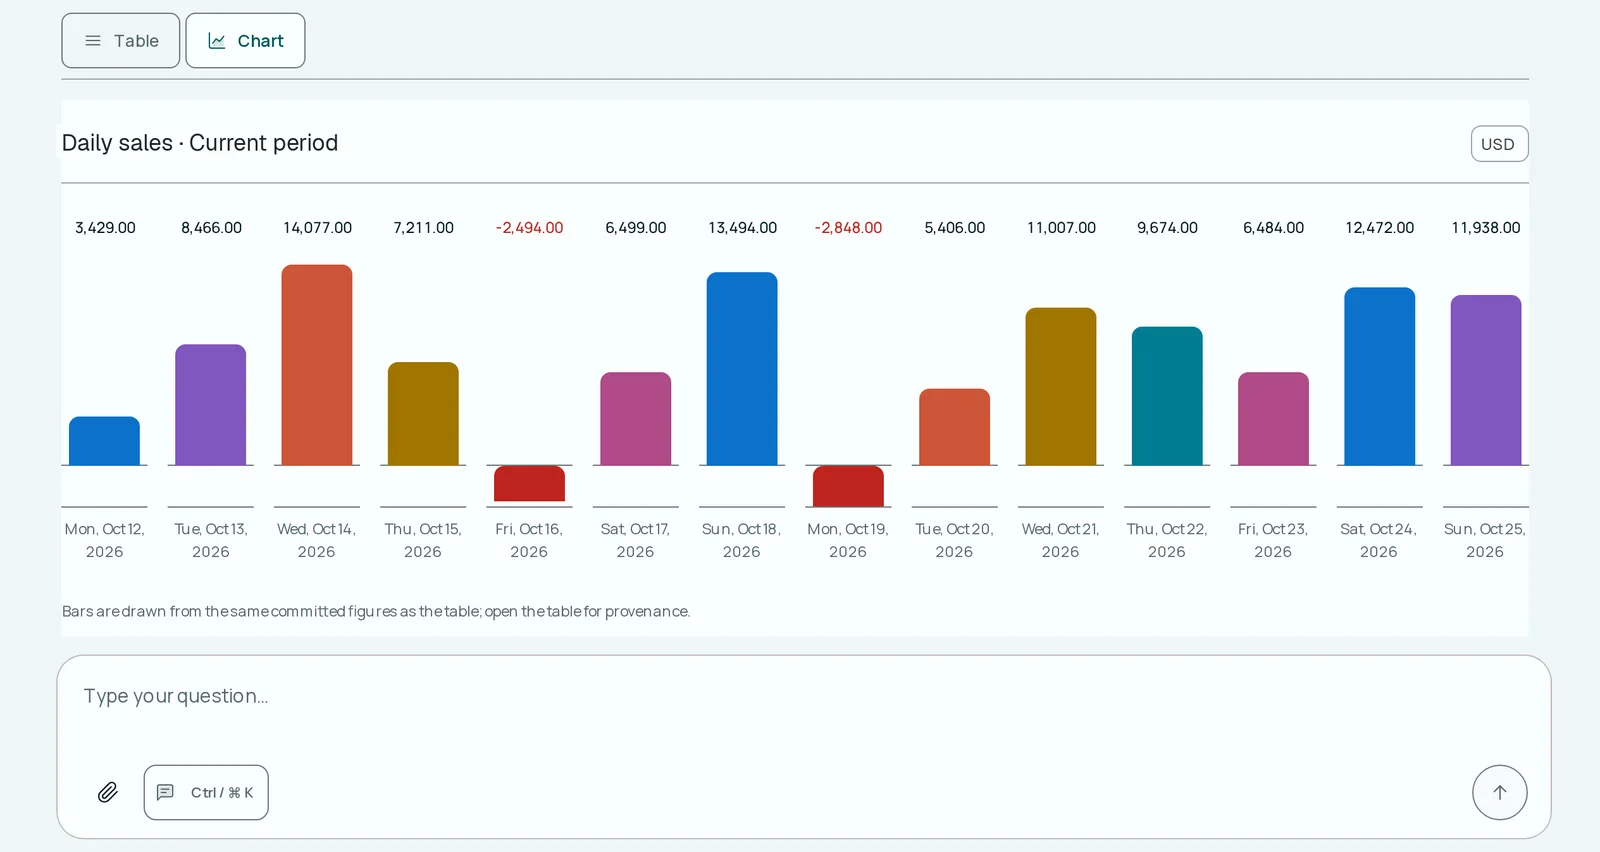
Task: Click the value 11,938.00
Action: [1486, 228]
